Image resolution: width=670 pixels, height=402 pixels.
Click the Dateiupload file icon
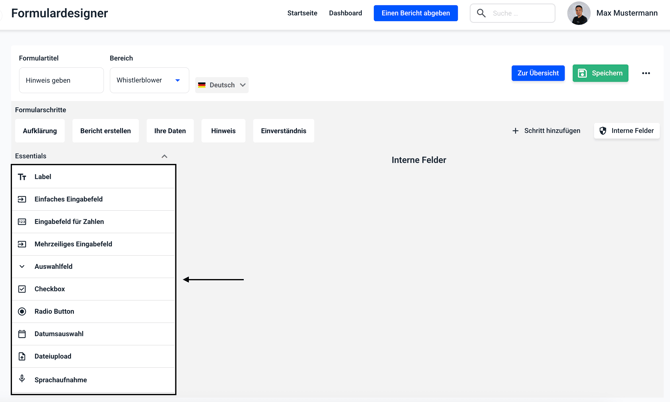[22, 356]
